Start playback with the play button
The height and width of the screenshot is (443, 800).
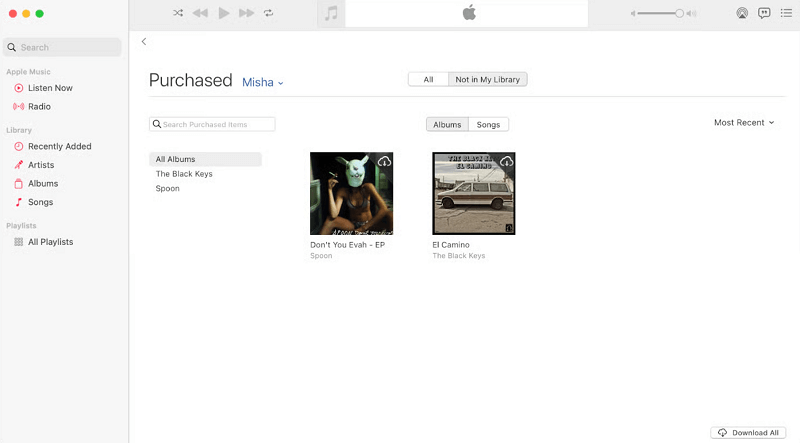(223, 13)
